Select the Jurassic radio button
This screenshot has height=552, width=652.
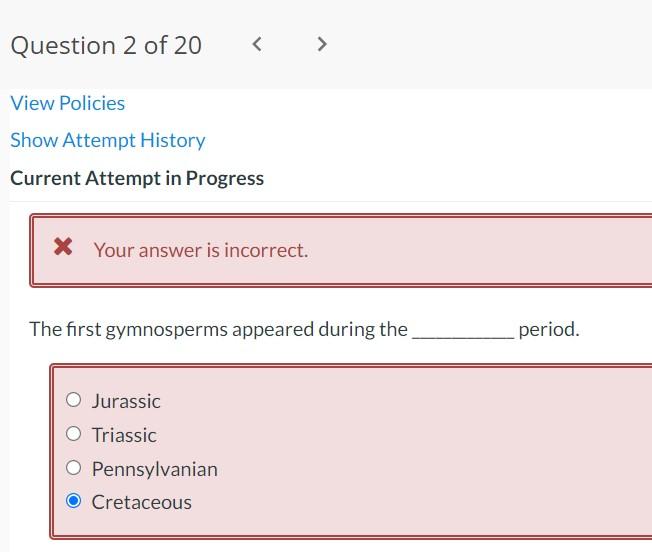73,400
